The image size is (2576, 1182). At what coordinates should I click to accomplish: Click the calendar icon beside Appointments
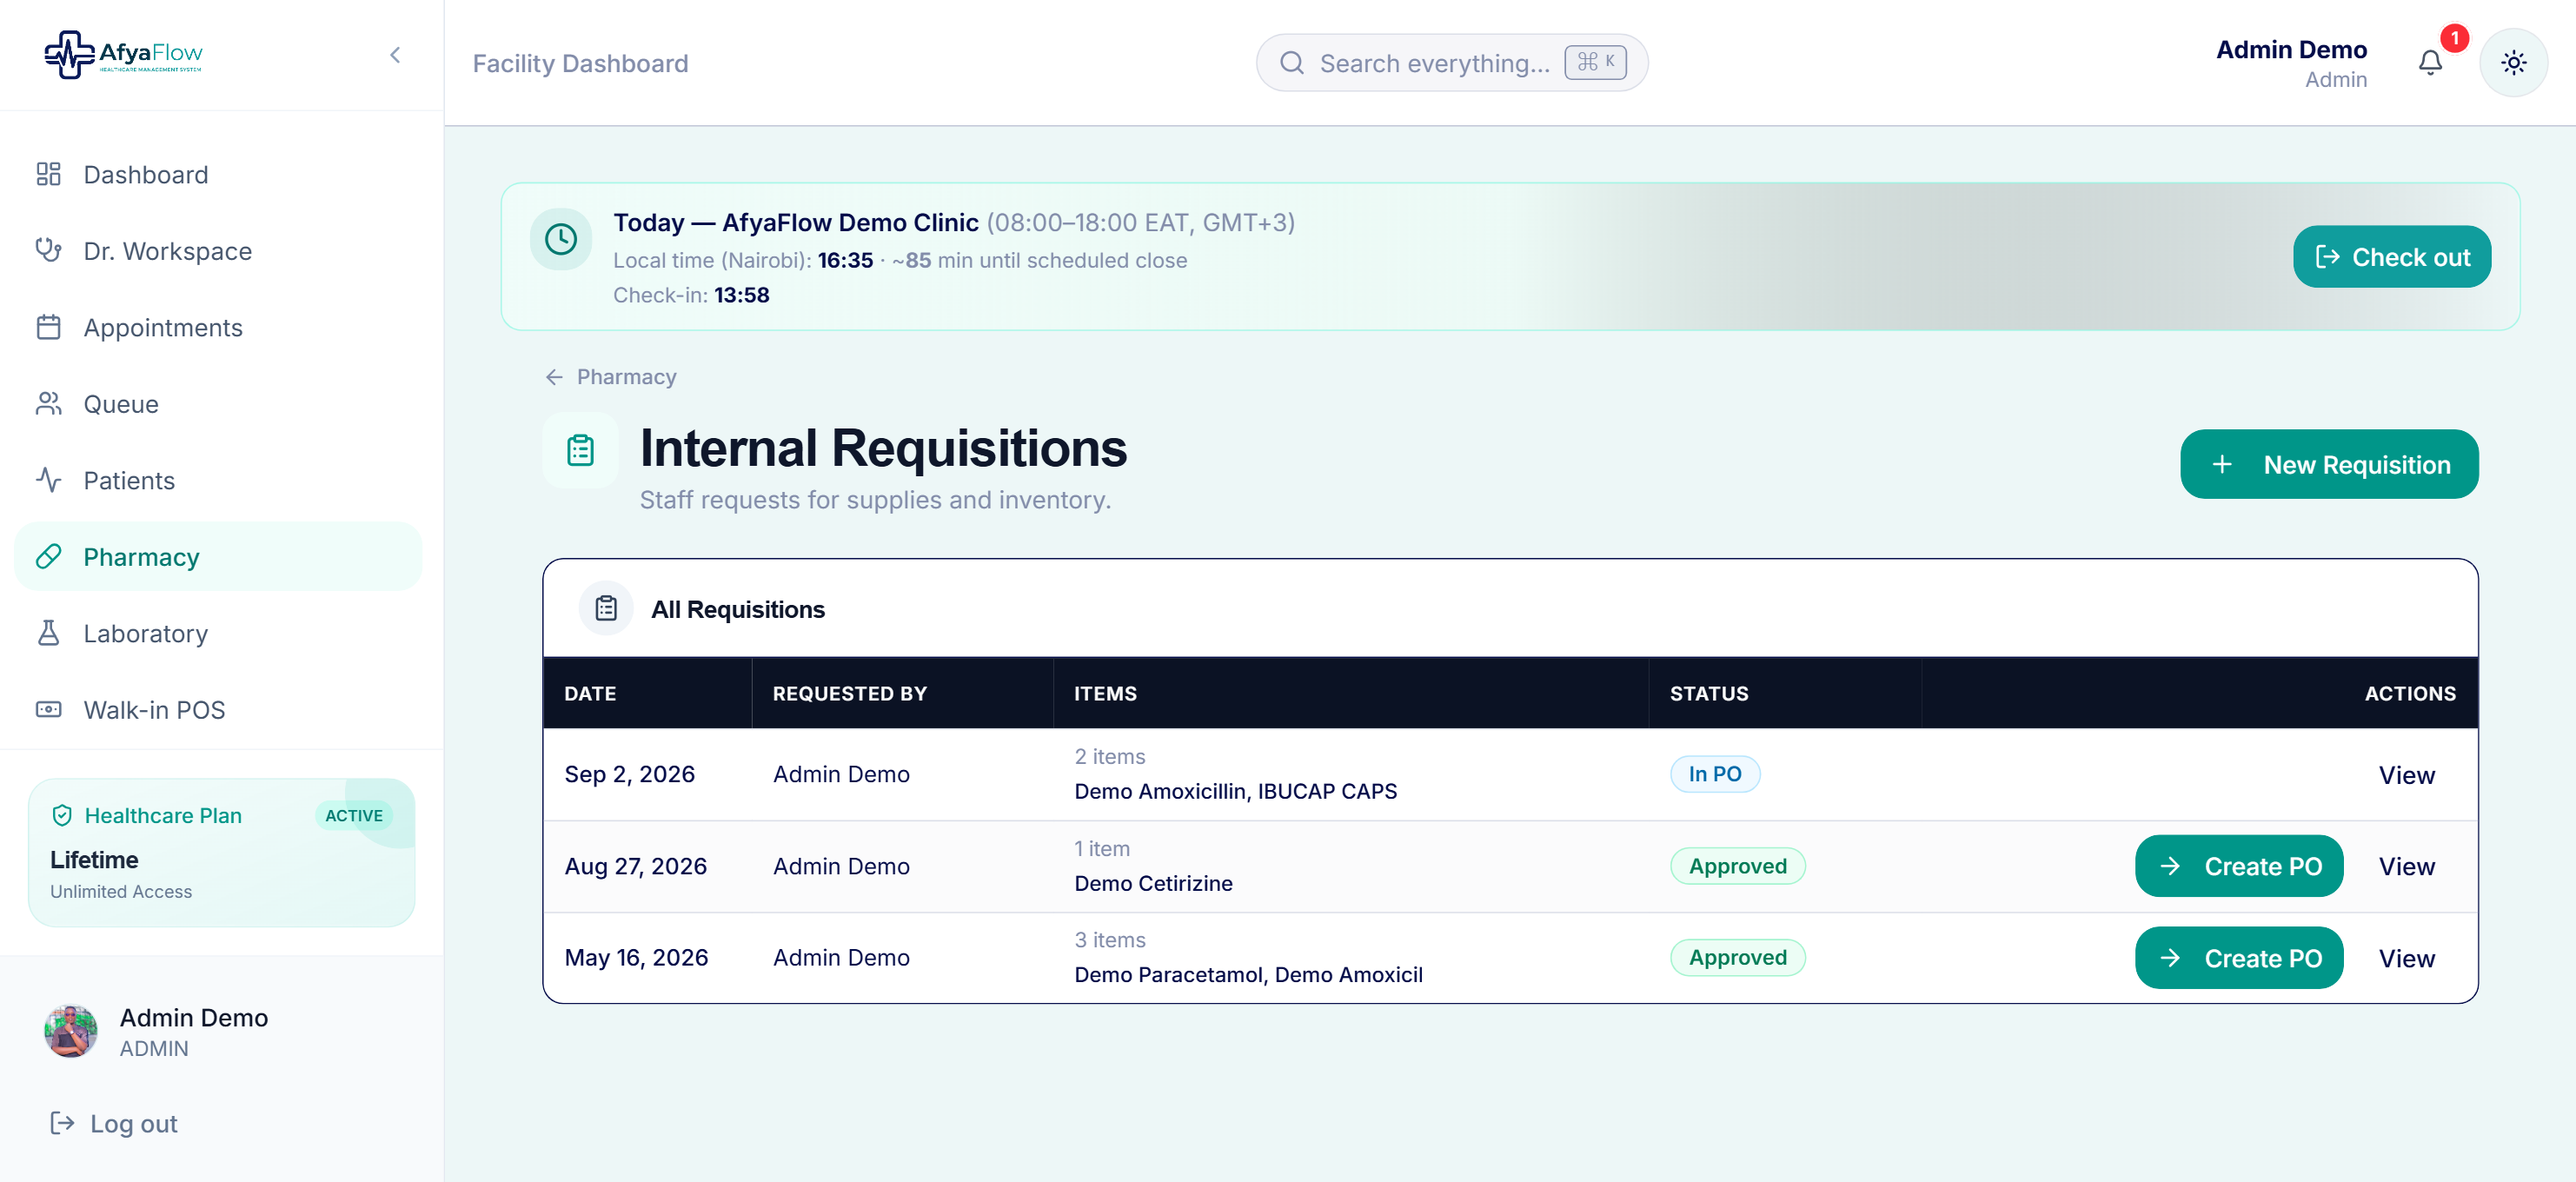tap(48, 327)
